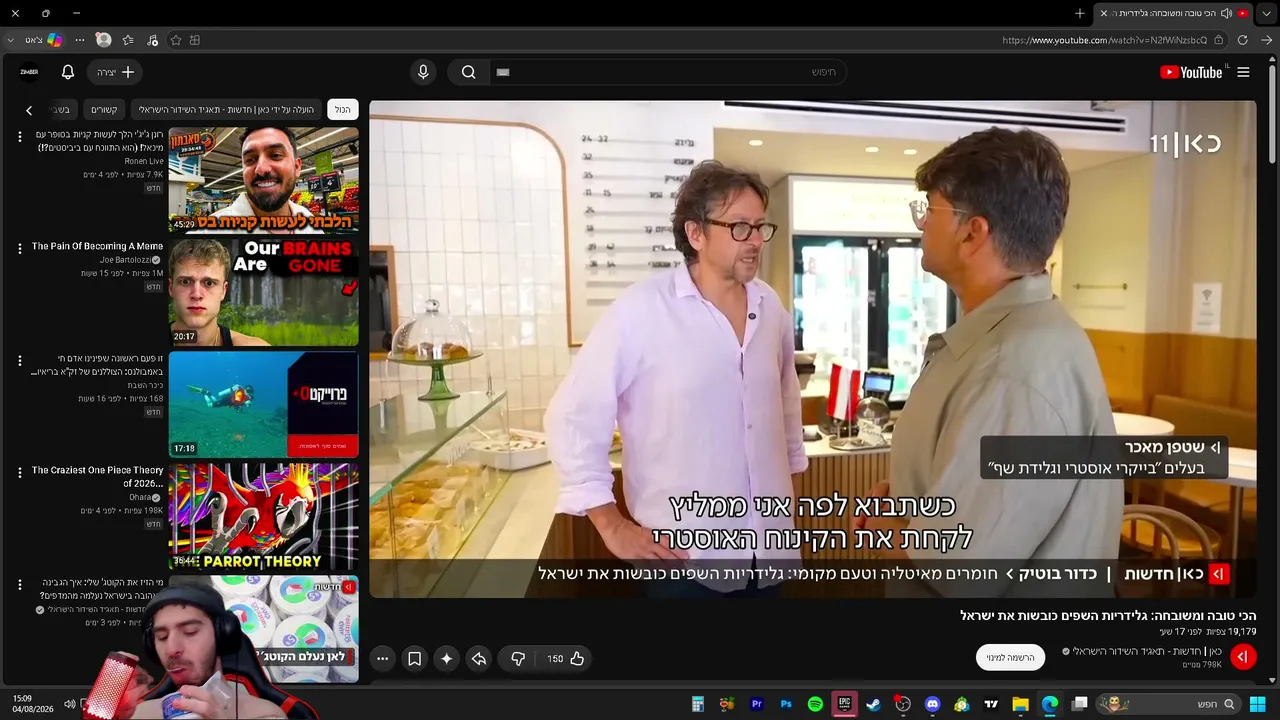Close the YouTube browser tab
The height and width of the screenshot is (720, 1280).
[1104, 13]
